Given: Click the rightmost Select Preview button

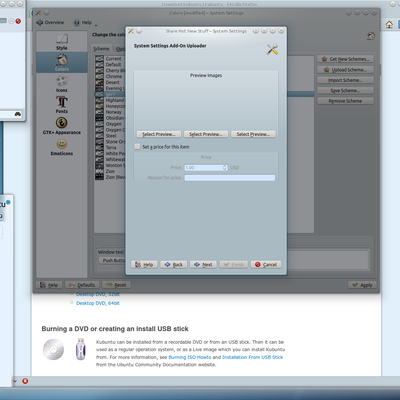Looking at the screenshot, I should point(253,134).
